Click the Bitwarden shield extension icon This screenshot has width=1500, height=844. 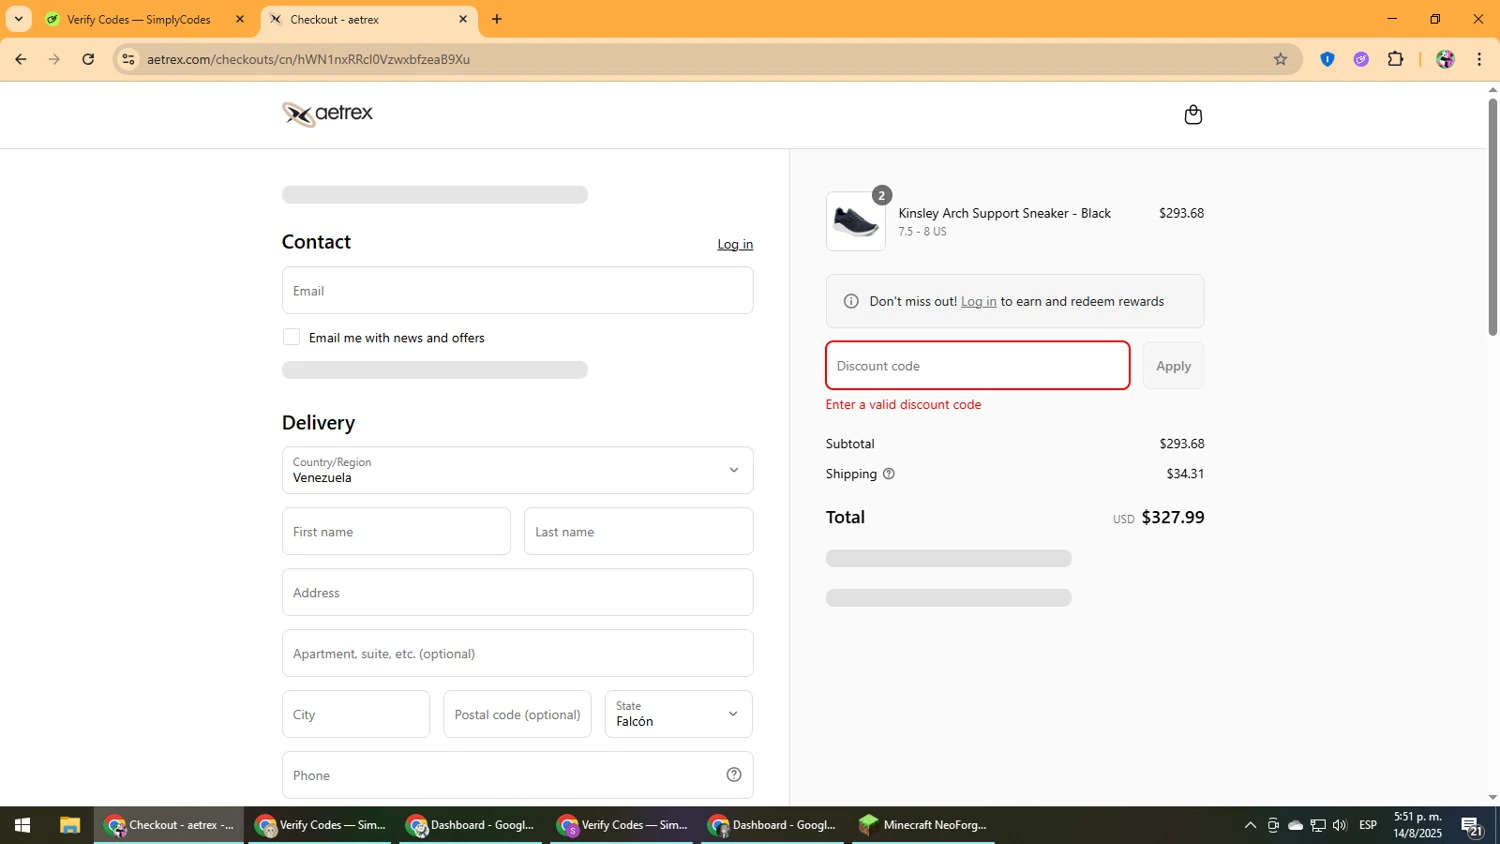[x=1327, y=59]
